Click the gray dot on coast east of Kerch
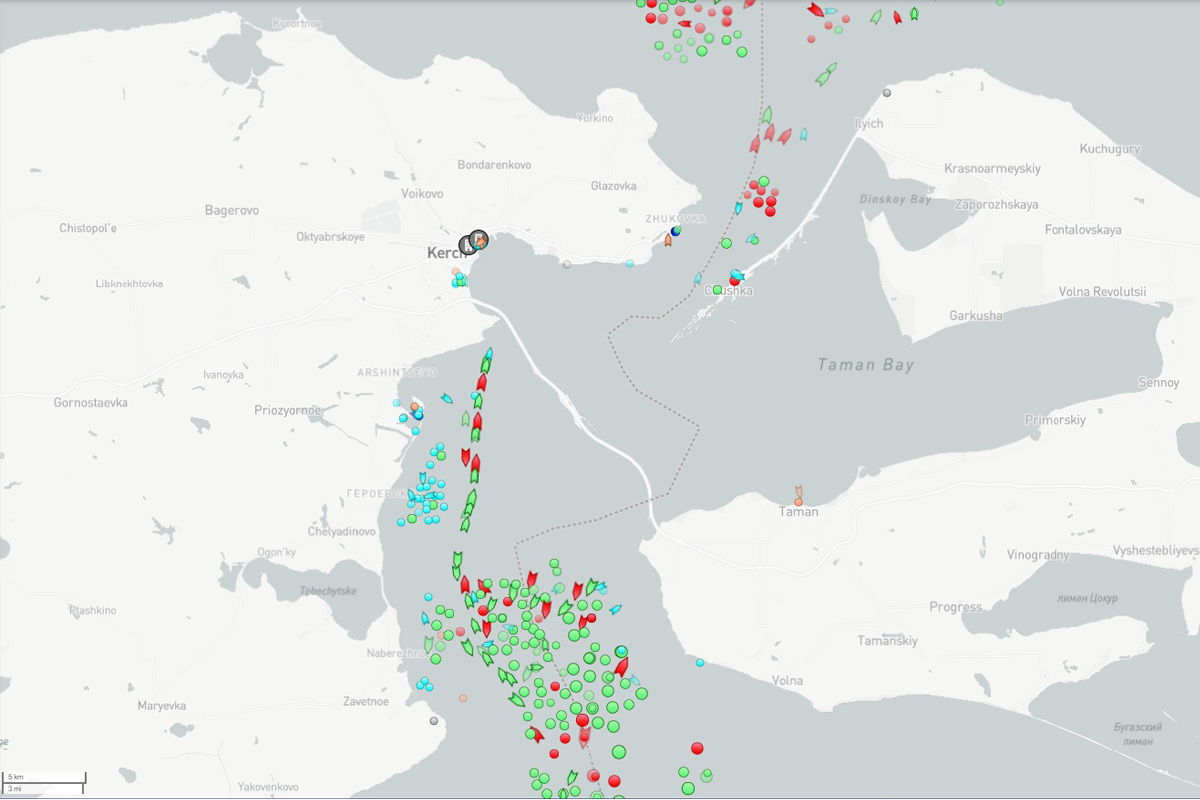The image size is (1200, 800). pos(567,264)
